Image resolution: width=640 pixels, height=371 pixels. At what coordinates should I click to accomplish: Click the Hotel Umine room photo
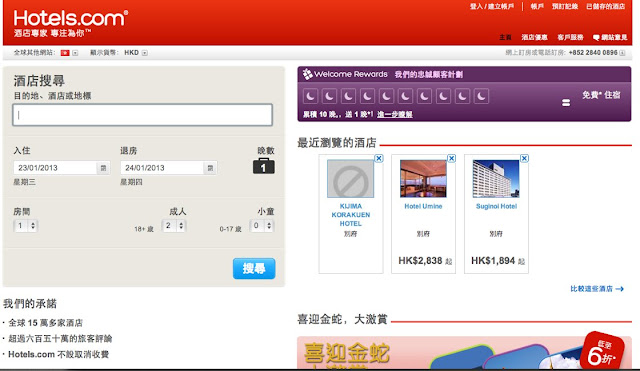click(423, 179)
